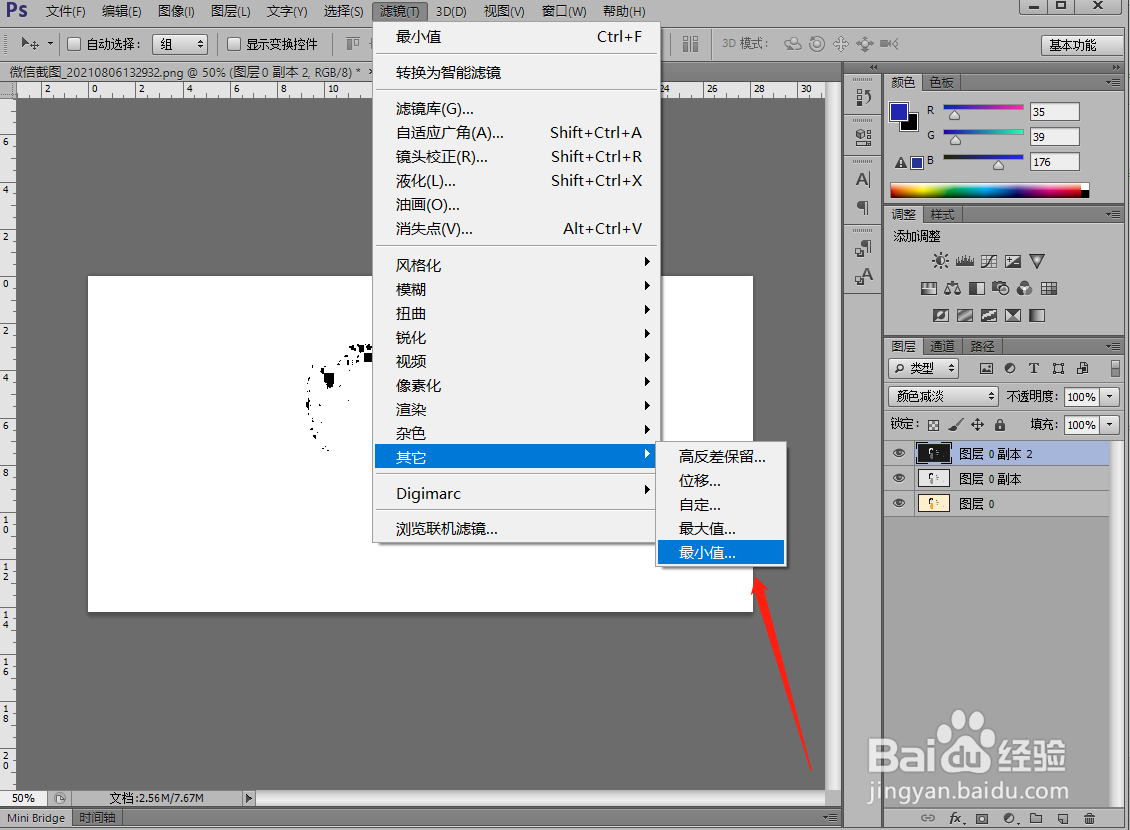Open the Paragraph panel icon
1130x830 pixels.
(x=863, y=208)
